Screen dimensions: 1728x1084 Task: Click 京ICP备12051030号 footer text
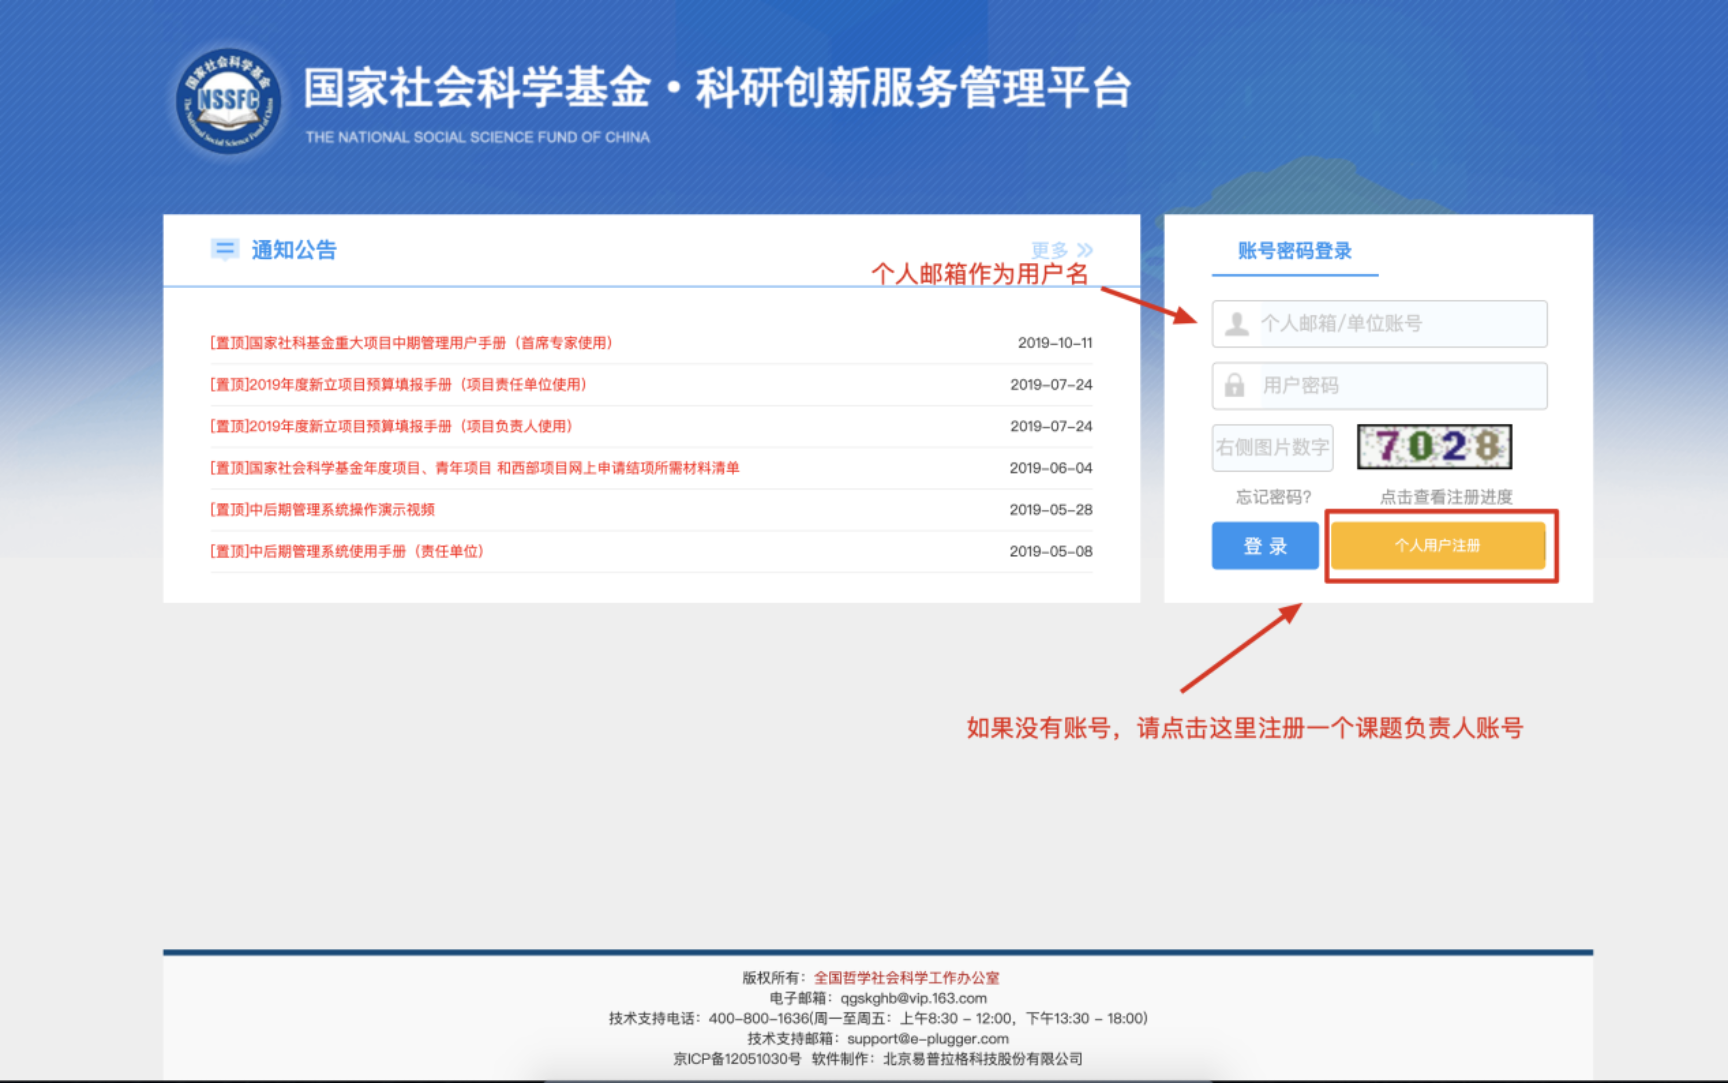tap(737, 1059)
